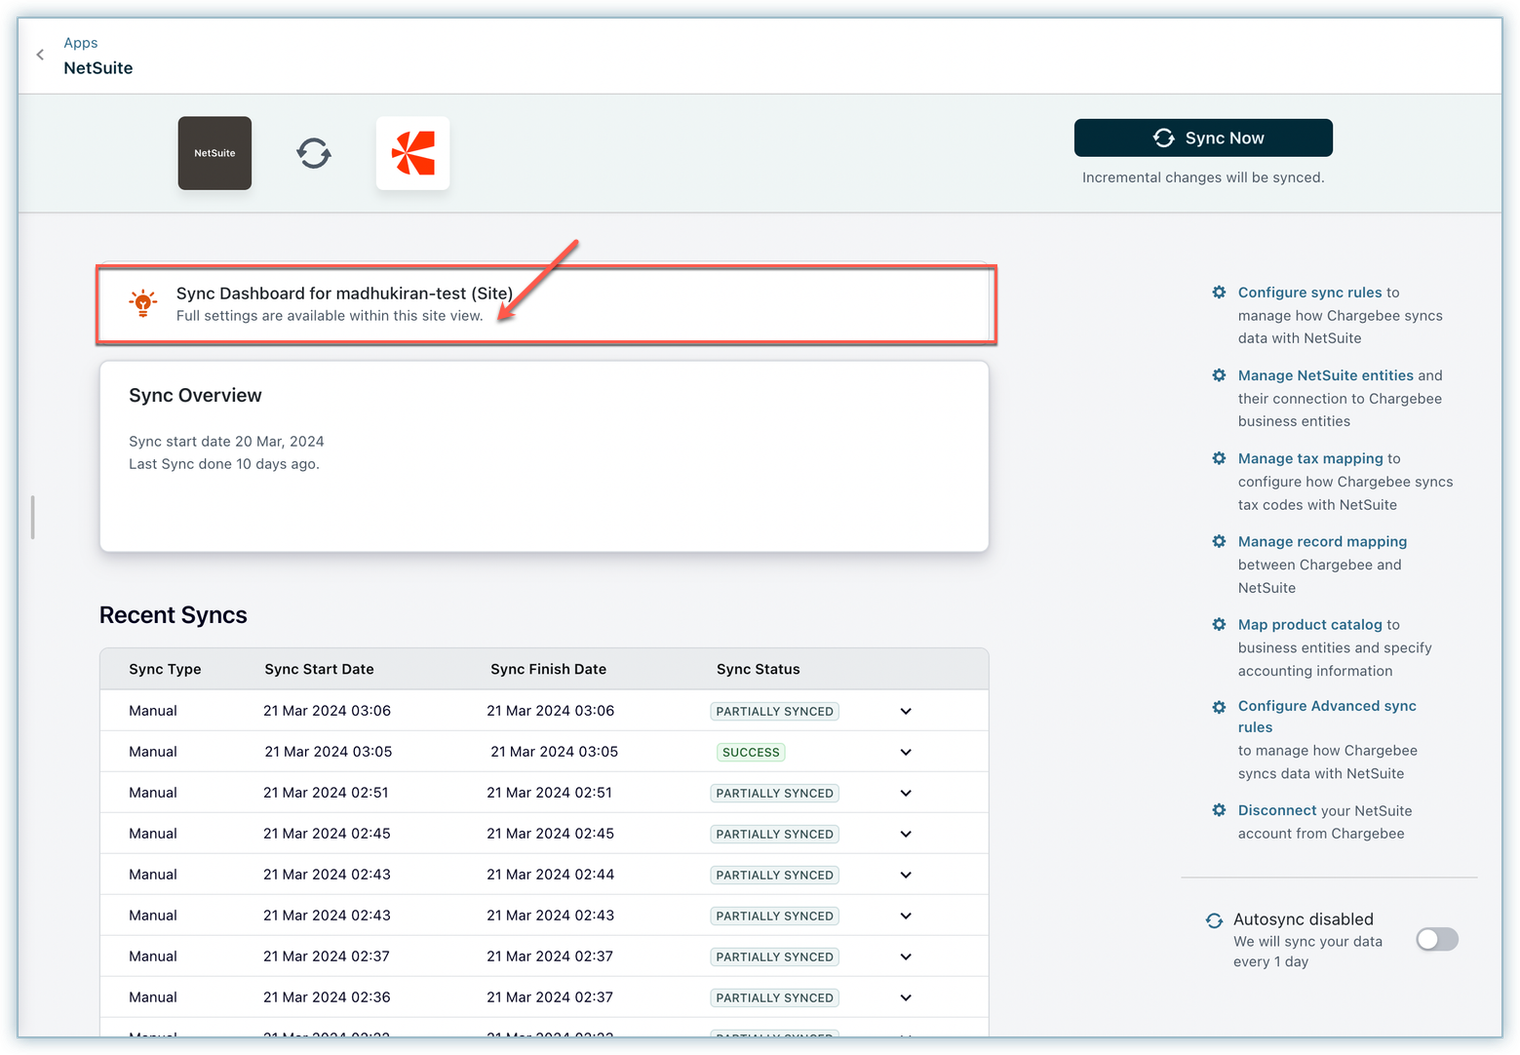Click the Sync Status column header

(758, 669)
